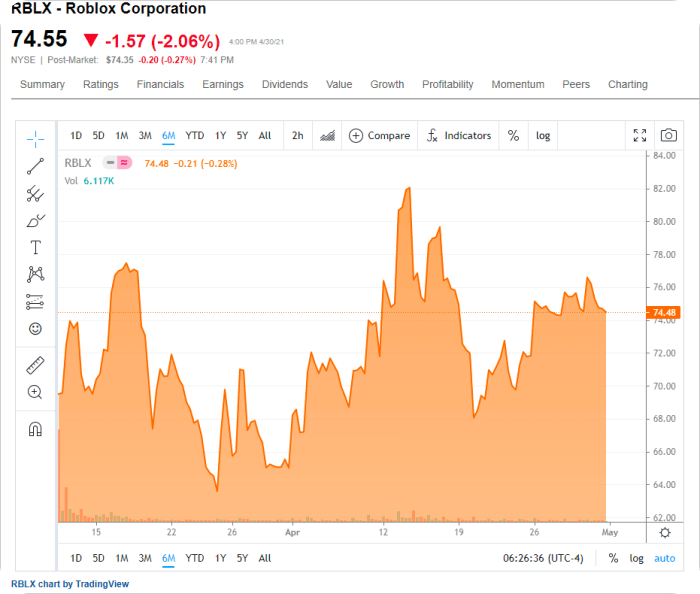The width and height of the screenshot is (700, 594).
Task: Select 5D range in bottom bar
Action: click(98, 558)
